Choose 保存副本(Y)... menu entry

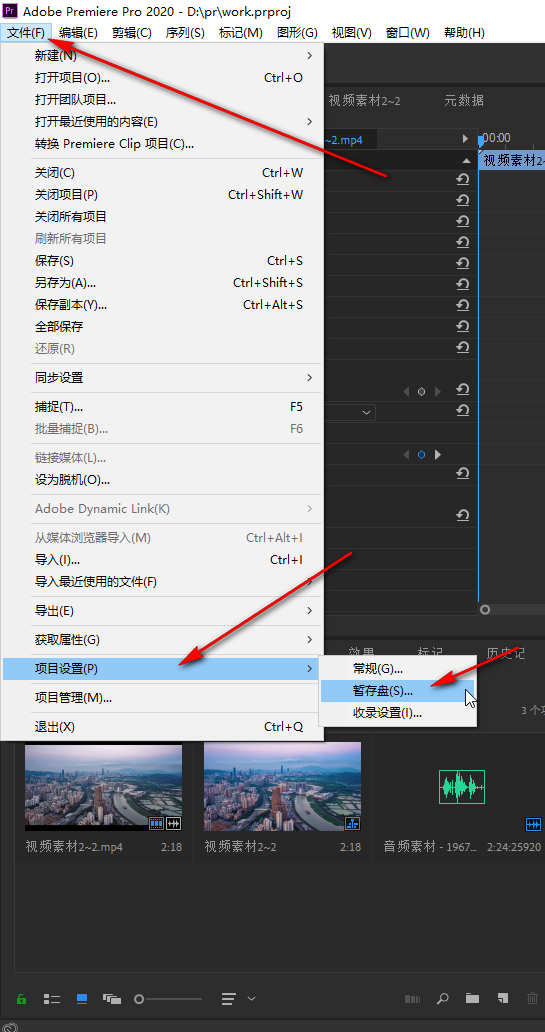pos(163,305)
